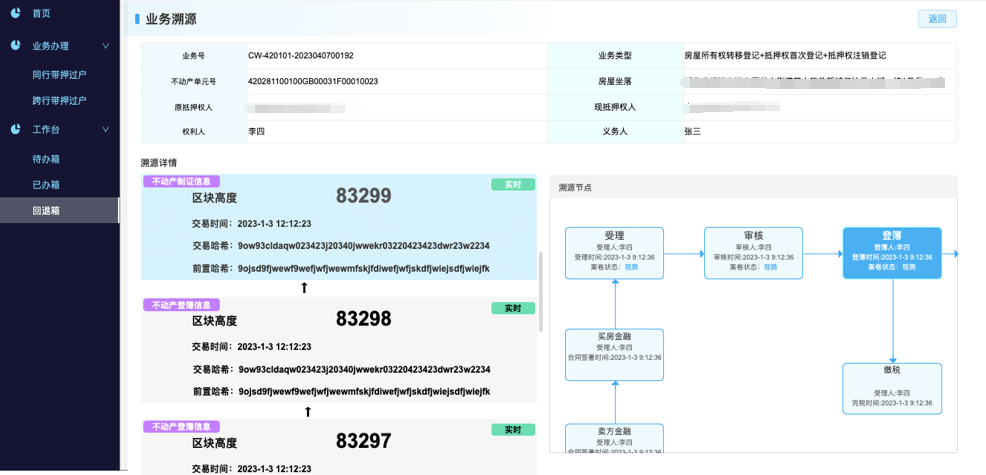Click the 实时 badge on block 83298
The image size is (986, 475).
pos(512,308)
